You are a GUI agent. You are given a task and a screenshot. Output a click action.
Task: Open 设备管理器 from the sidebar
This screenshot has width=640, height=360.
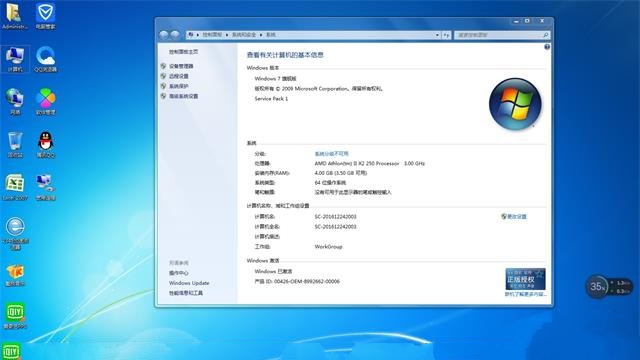[181, 66]
